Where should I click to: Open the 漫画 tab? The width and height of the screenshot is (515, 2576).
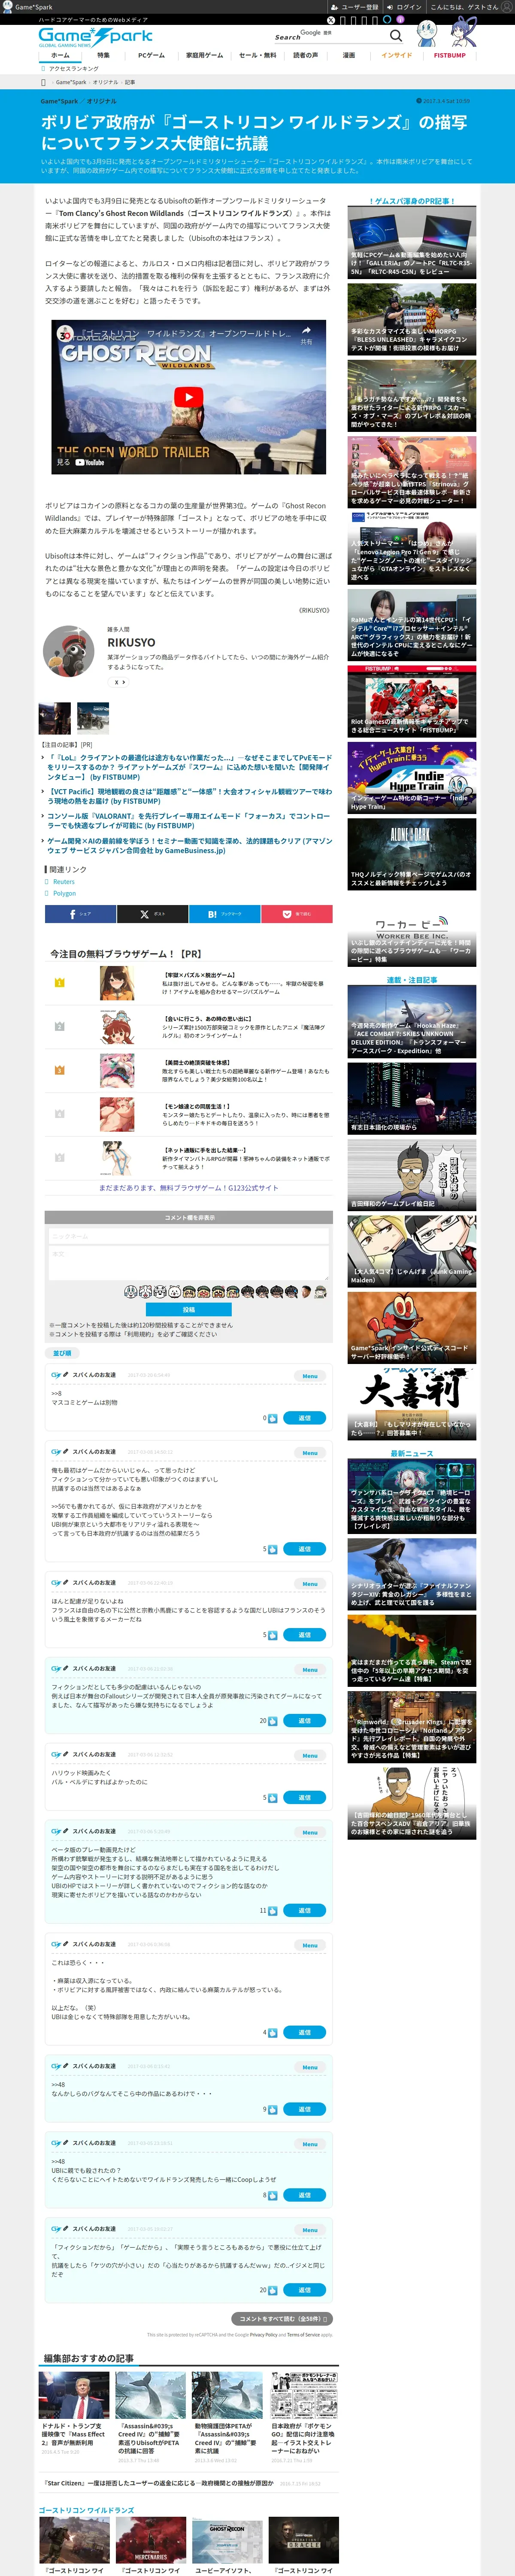[x=349, y=56]
